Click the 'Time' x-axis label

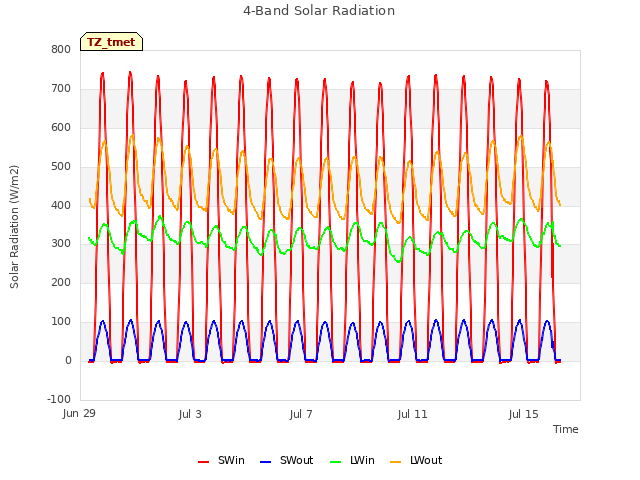pyautogui.click(x=565, y=429)
